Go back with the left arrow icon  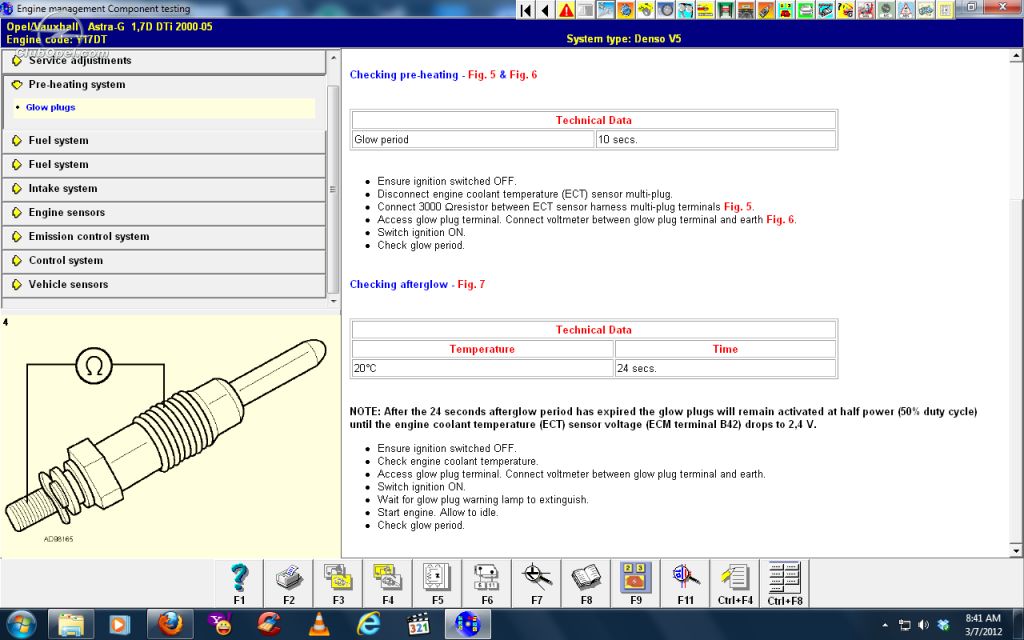(545, 10)
